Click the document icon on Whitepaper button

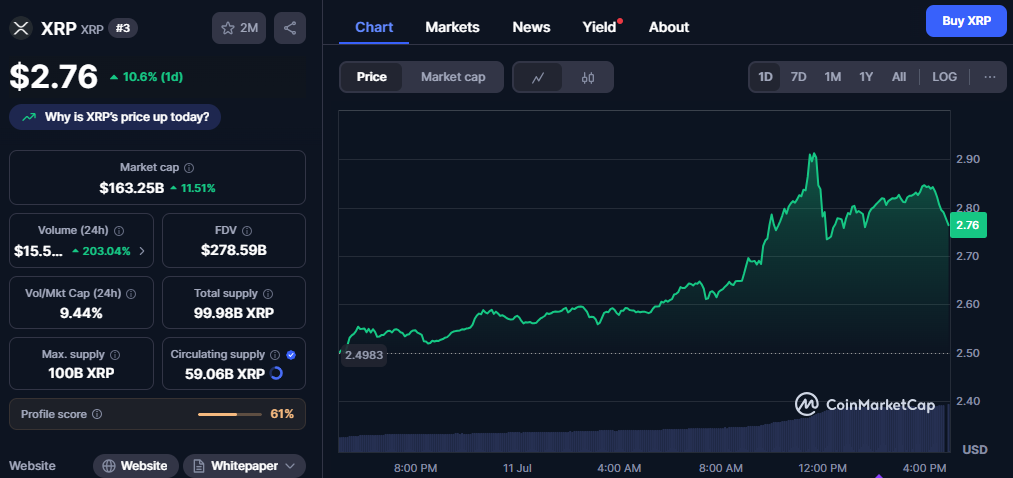[x=199, y=466]
